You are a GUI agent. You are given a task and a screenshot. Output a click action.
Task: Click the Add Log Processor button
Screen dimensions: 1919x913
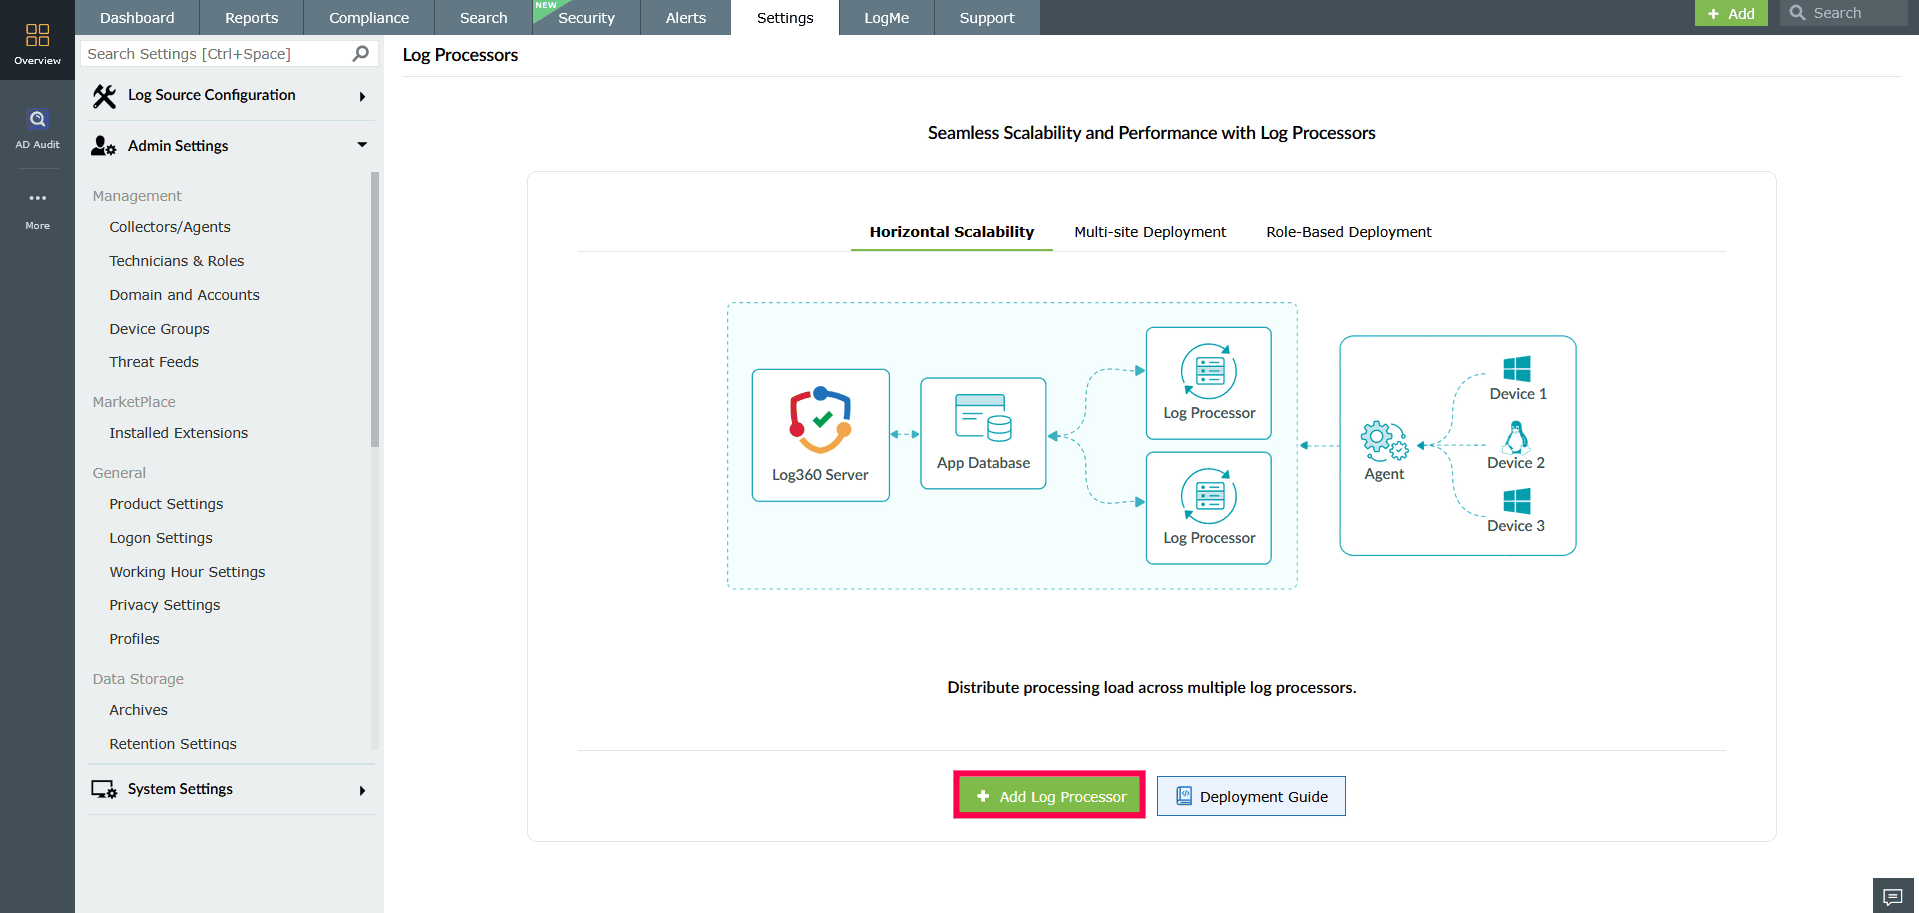coord(1049,796)
